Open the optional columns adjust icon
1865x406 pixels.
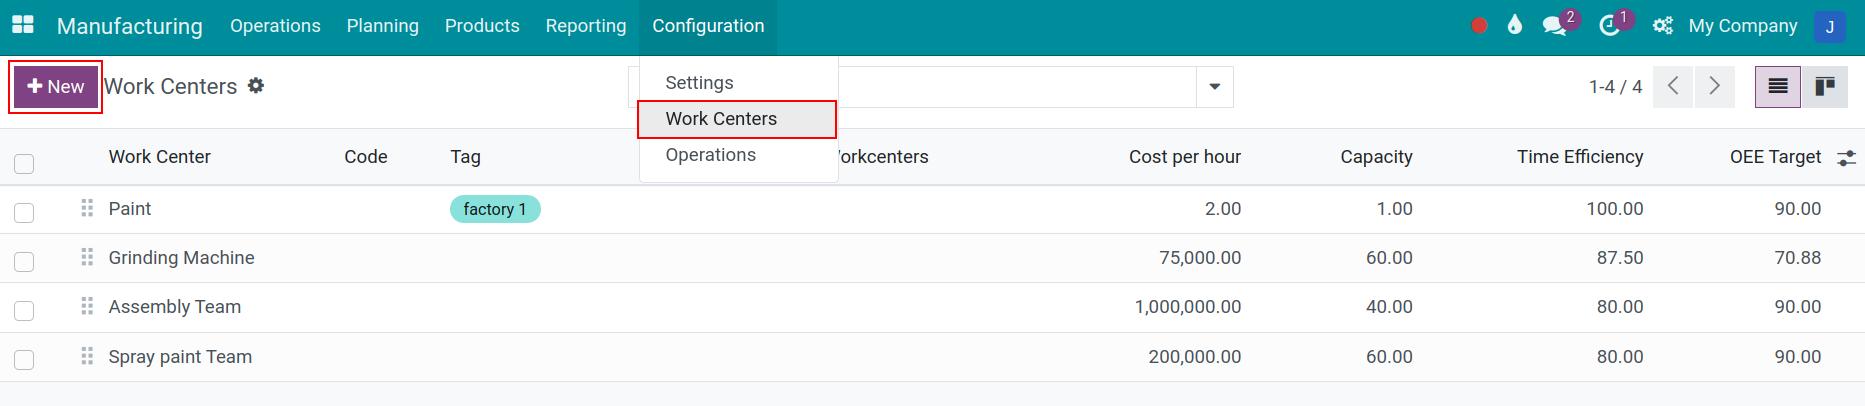tap(1846, 157)
